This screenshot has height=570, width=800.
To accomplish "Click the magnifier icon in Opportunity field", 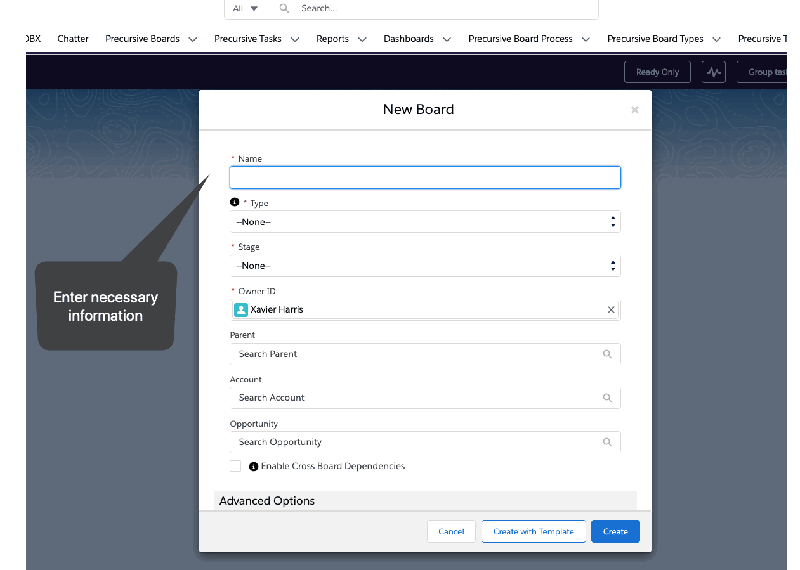I will [607, 442].
